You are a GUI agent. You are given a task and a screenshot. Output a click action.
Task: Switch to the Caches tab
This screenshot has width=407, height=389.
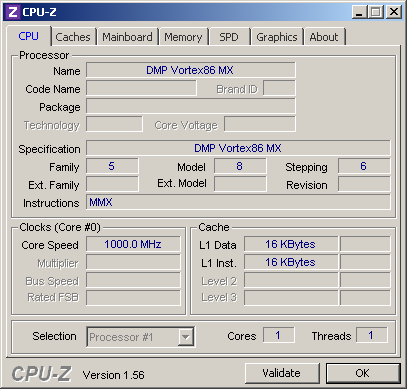pyautogui.click(x=73, y=37)
